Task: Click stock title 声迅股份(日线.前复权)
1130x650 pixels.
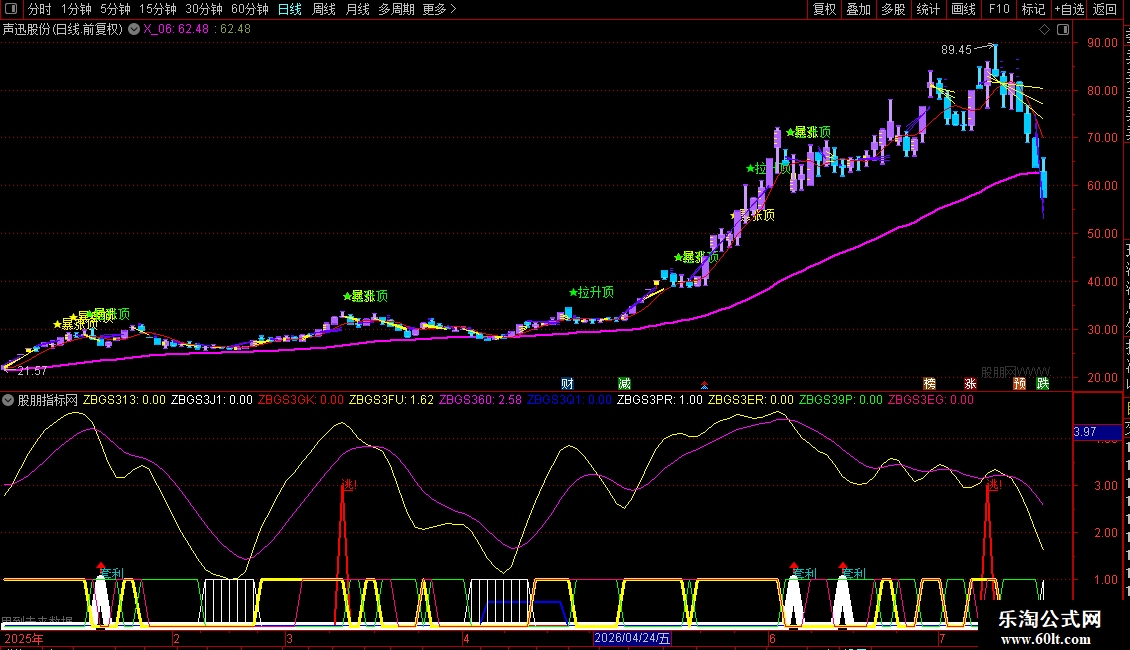Action: [63, 30]
